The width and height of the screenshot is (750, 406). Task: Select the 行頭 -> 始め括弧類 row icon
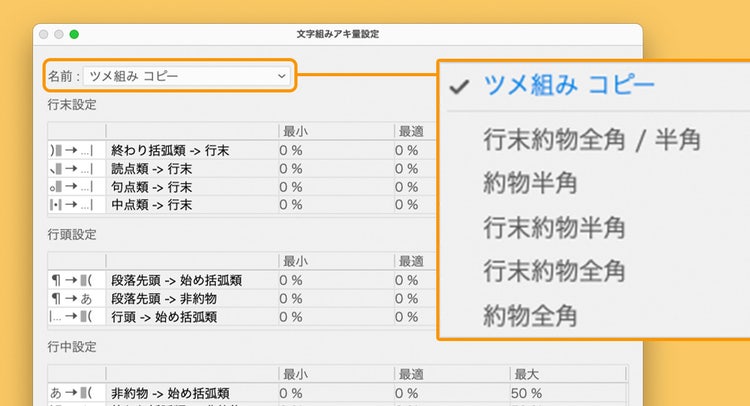click(76, 316)
